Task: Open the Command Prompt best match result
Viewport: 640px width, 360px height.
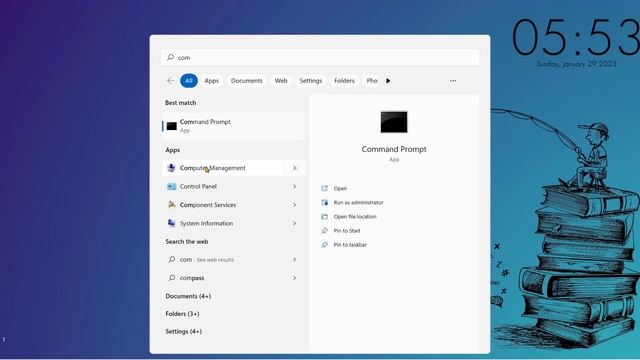Action: (233, 126)
